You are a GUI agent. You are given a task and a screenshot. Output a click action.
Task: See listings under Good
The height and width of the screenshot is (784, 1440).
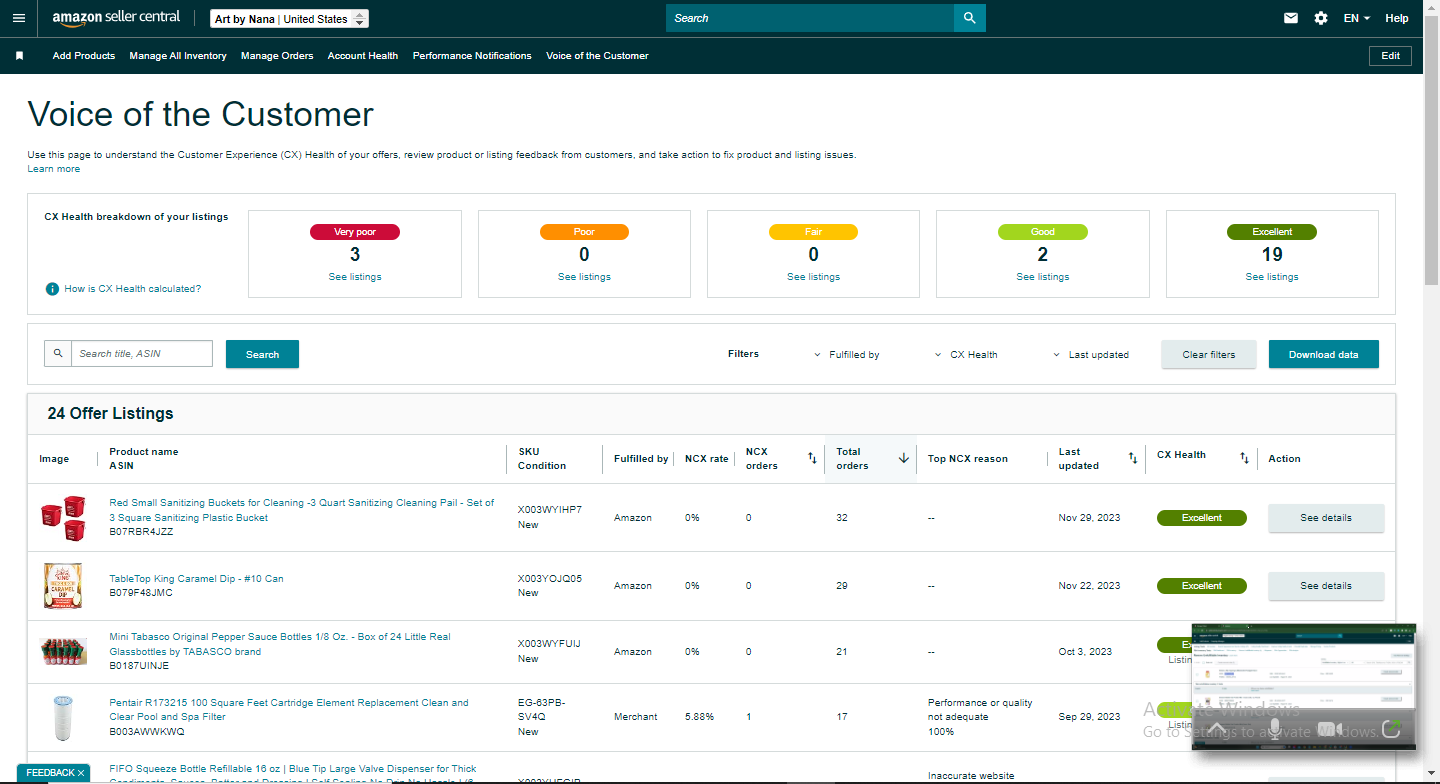coord(1042,277)
